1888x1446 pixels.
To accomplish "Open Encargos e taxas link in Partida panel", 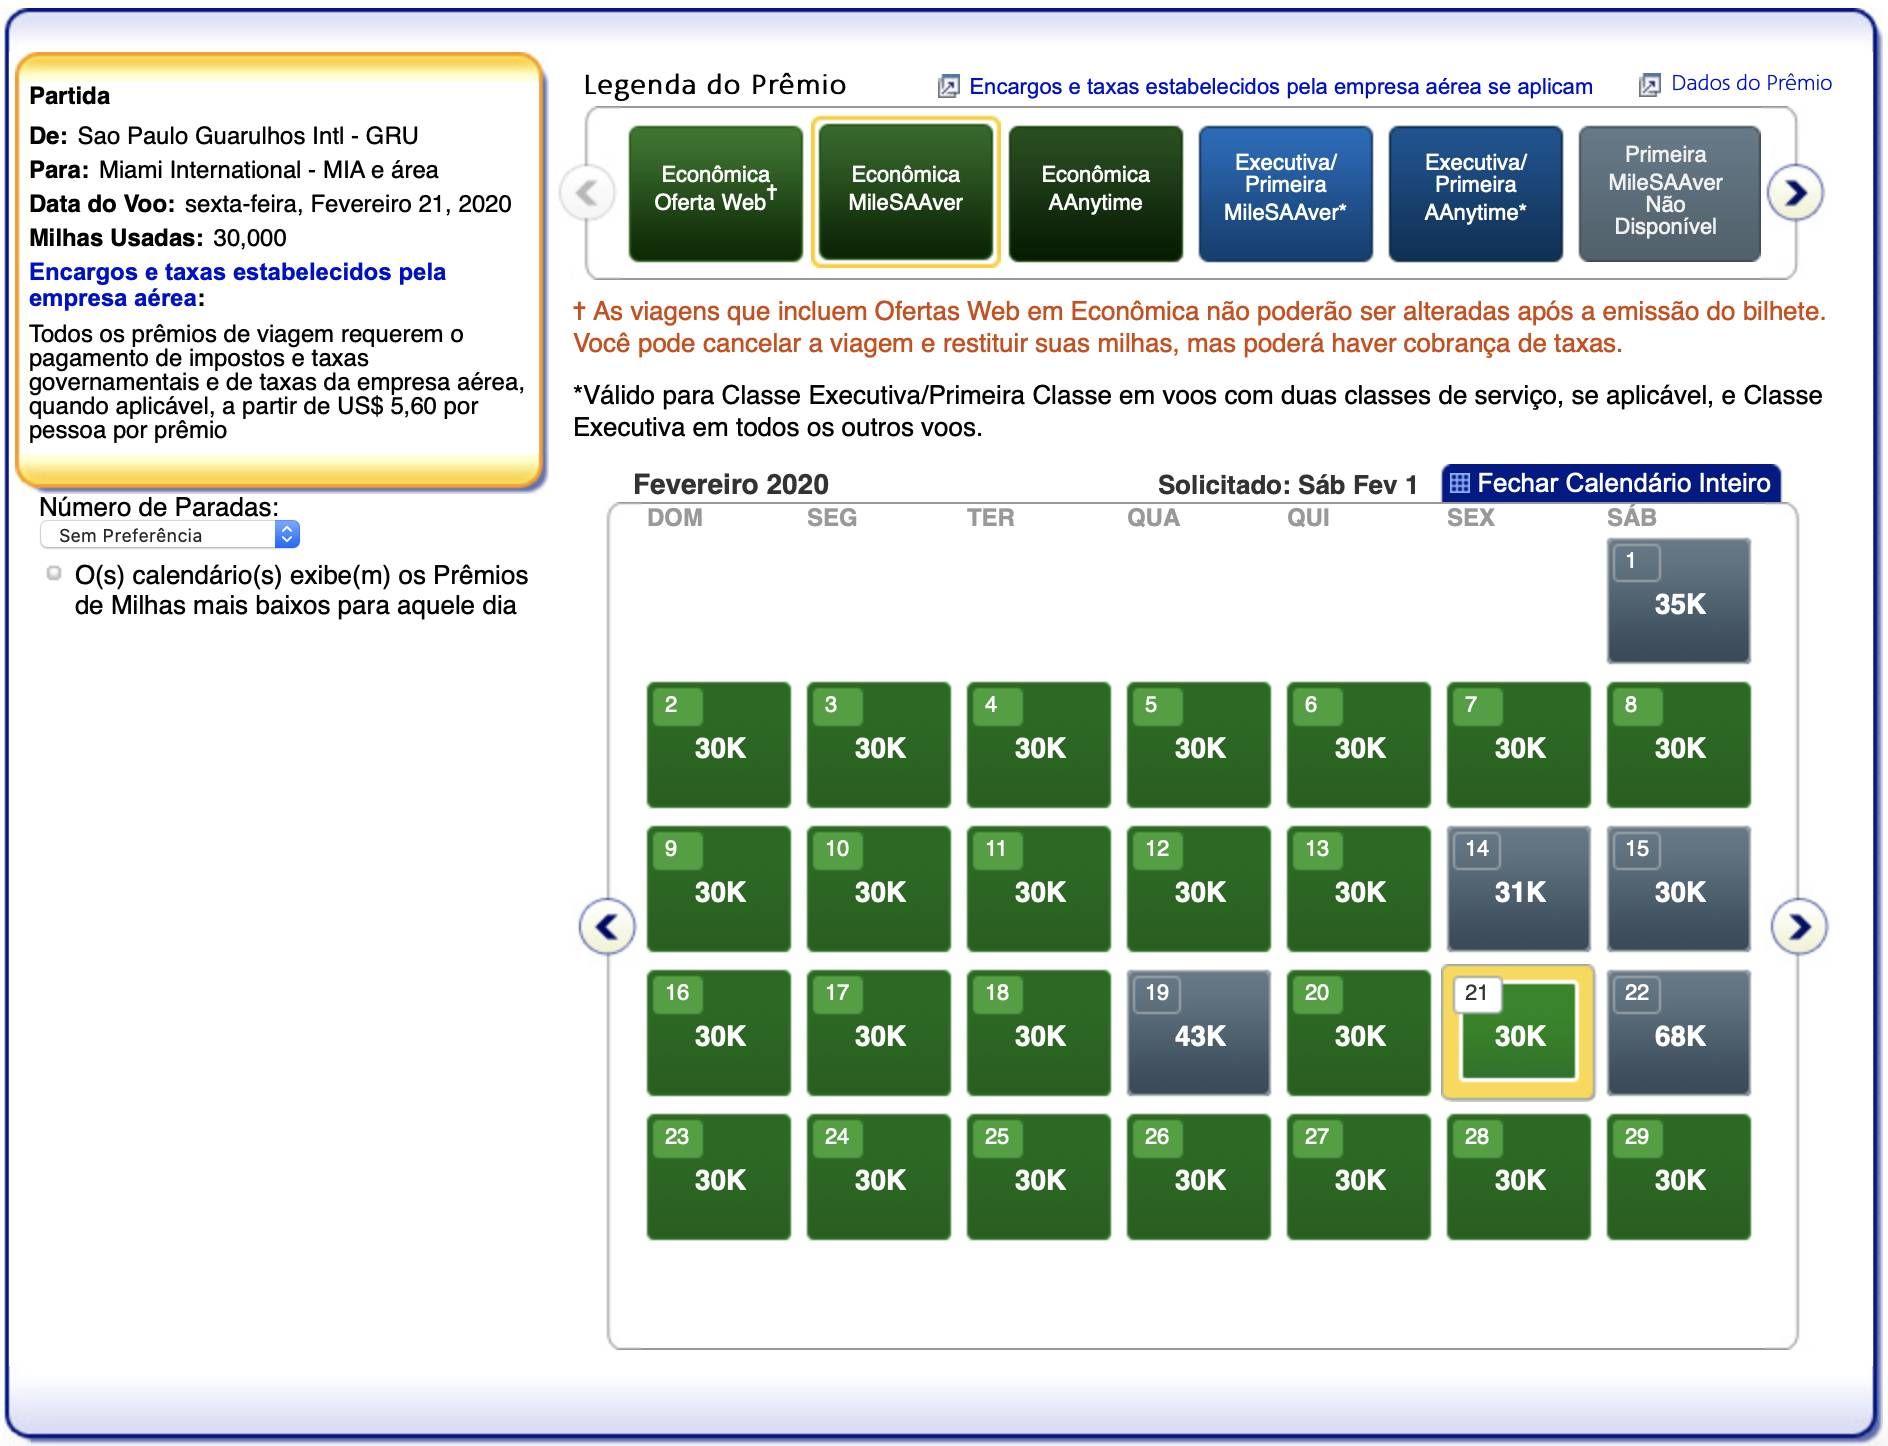I will [x=237, y=285].
